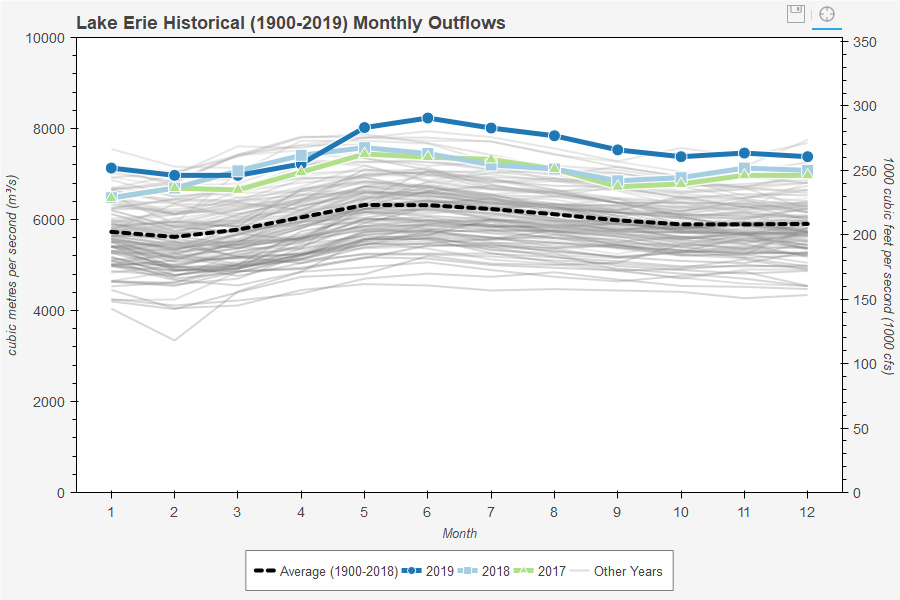Select the crosshair zoom tool icon
The image size is (900, 600).
pos(828,14)
